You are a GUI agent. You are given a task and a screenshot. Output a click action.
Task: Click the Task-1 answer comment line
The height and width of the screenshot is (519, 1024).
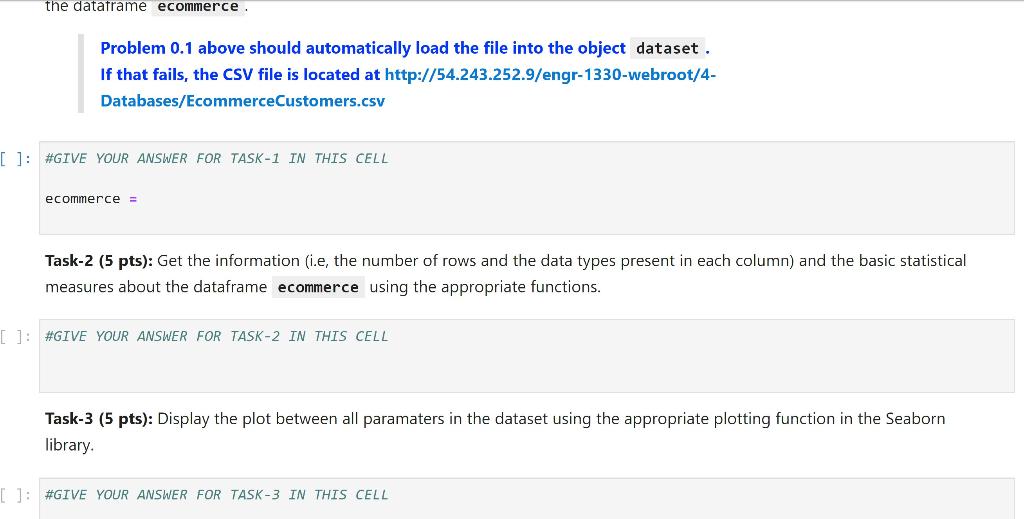point(216,159)
